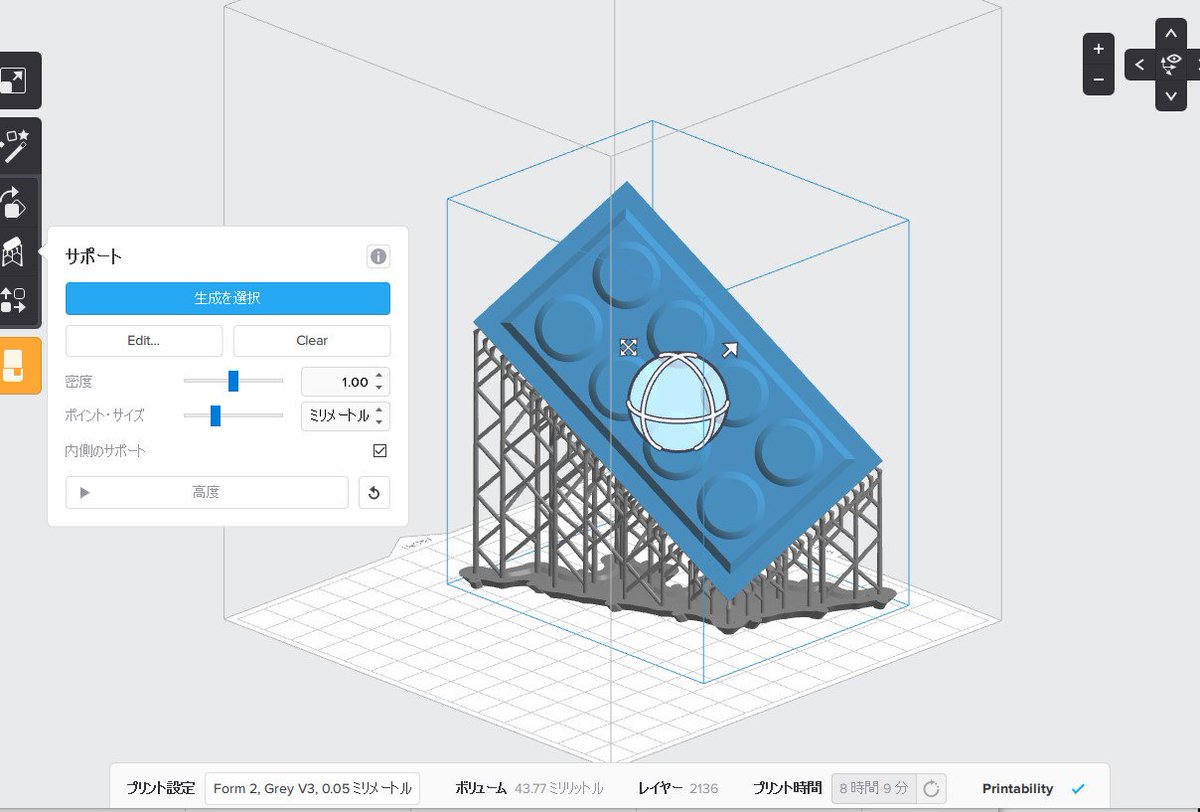
Task: Rotate view up with top arrow
Action: tap(1171, 35)
